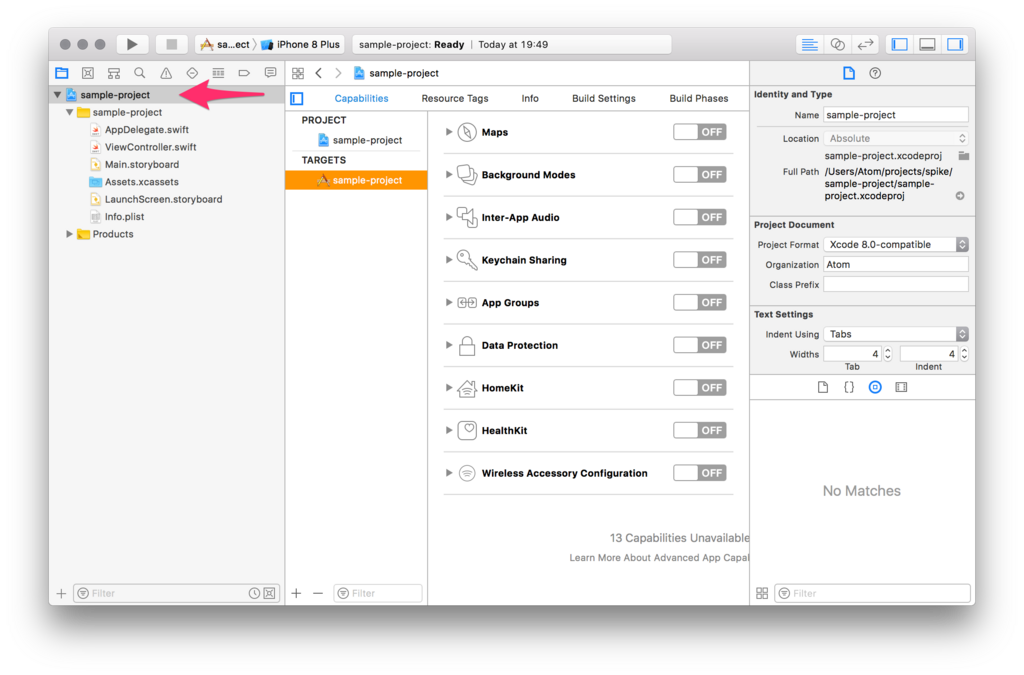Open the Project navigator folder icon

62,73
